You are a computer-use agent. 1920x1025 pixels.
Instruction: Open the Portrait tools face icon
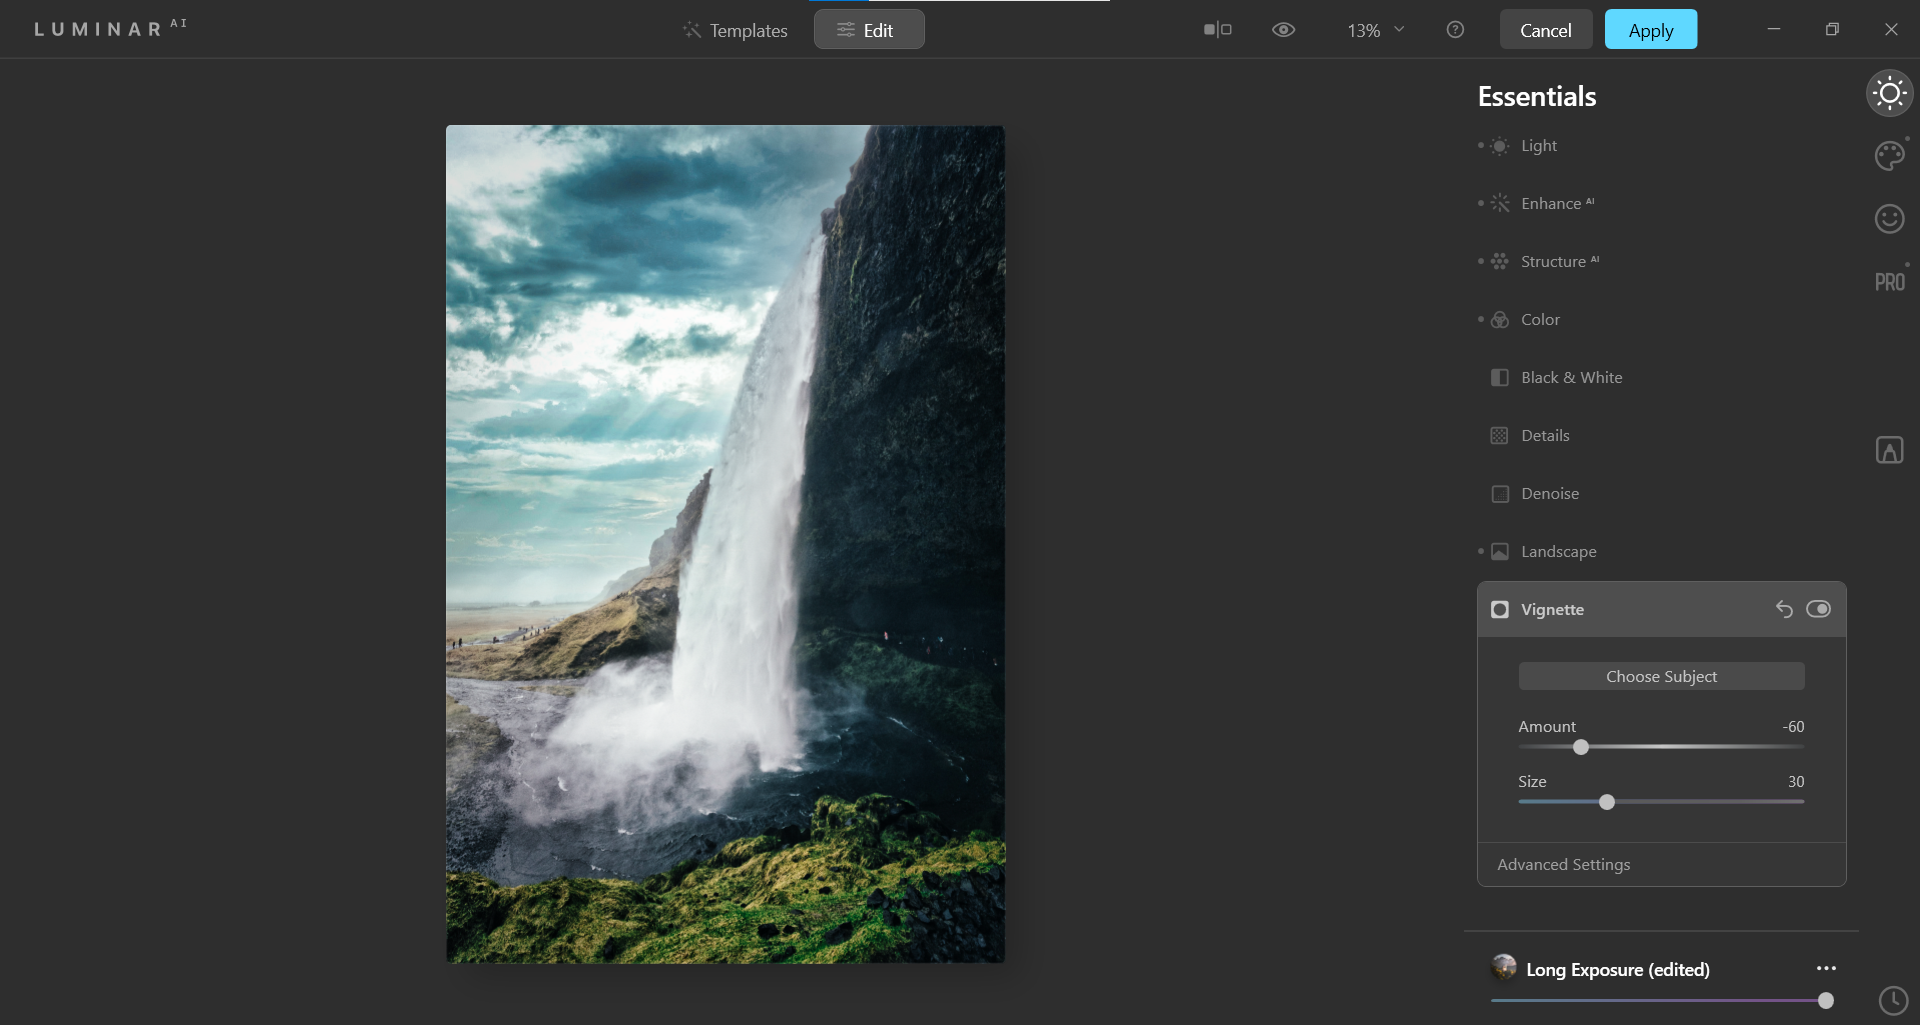[1889, 219]
